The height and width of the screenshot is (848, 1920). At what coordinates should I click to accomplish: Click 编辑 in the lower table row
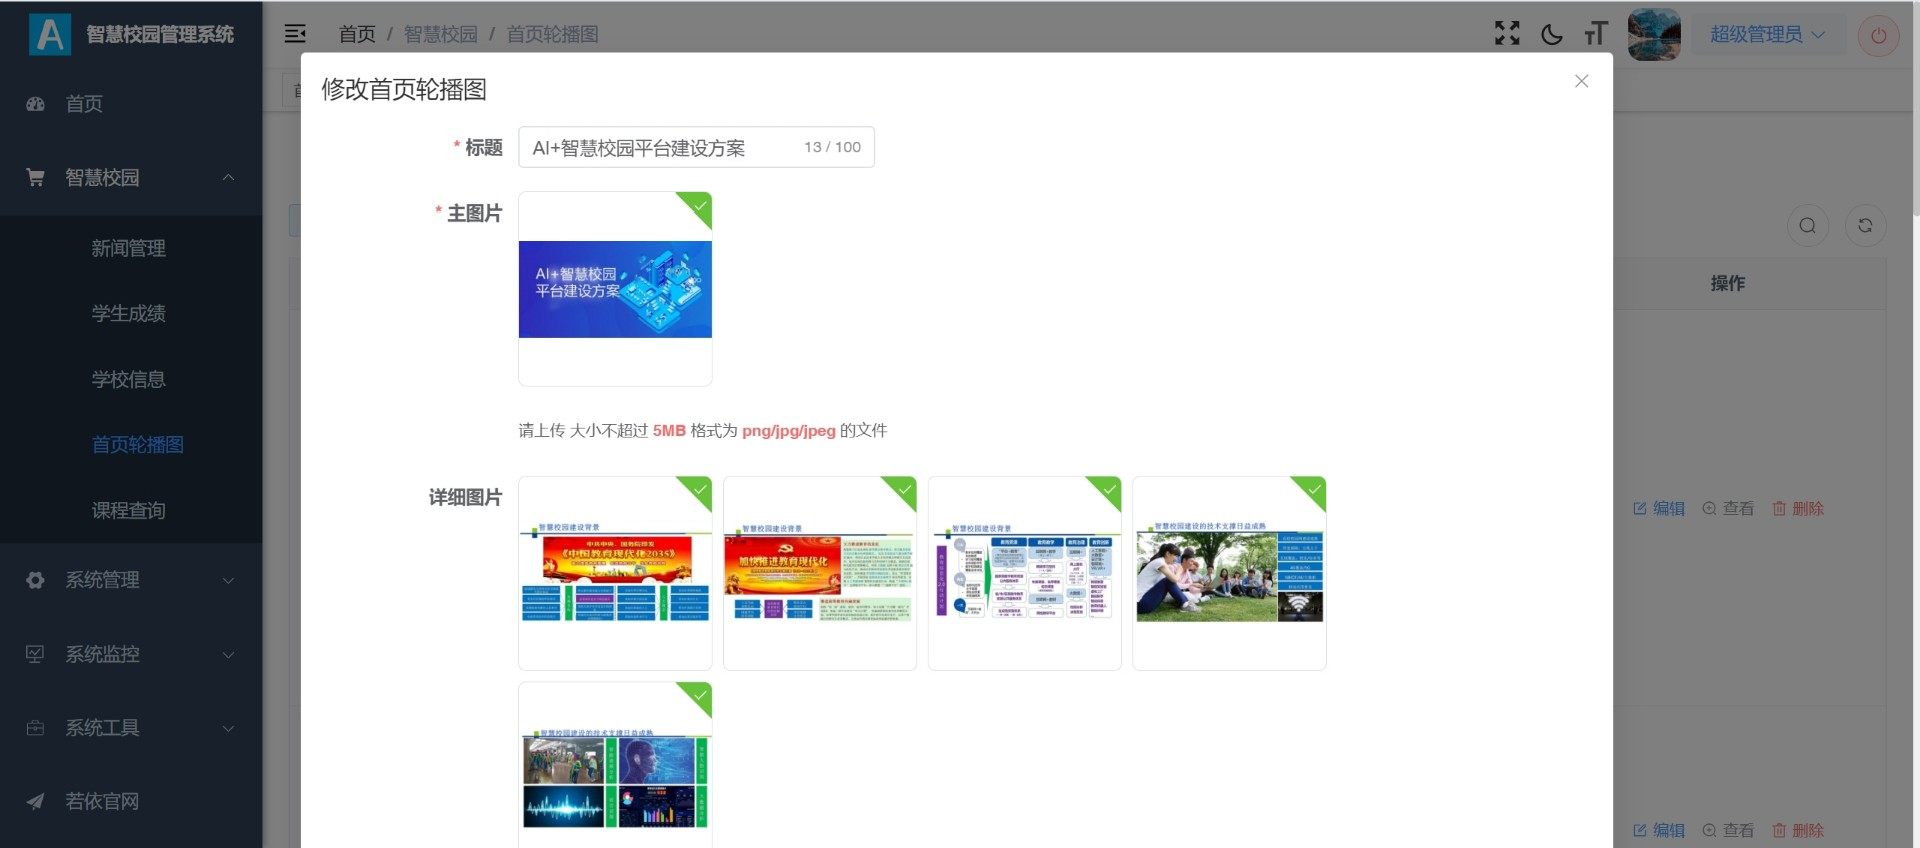click(x=1659, y=830)
